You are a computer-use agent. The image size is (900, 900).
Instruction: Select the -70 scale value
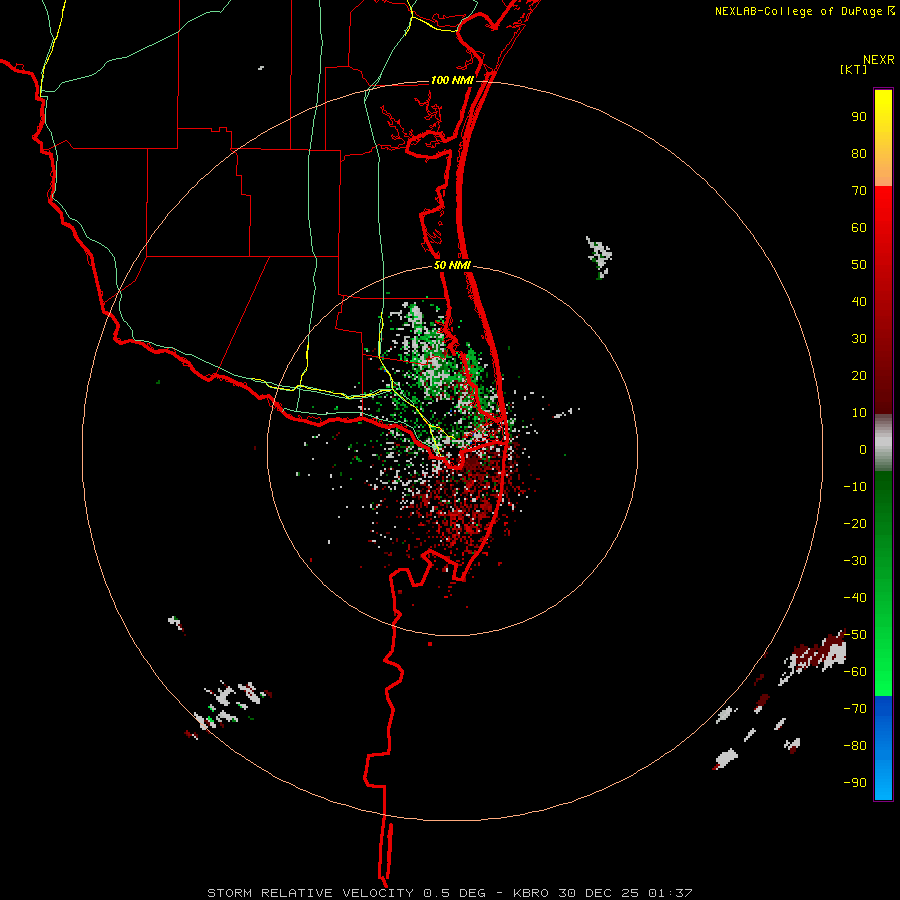(x=855, y=709)
